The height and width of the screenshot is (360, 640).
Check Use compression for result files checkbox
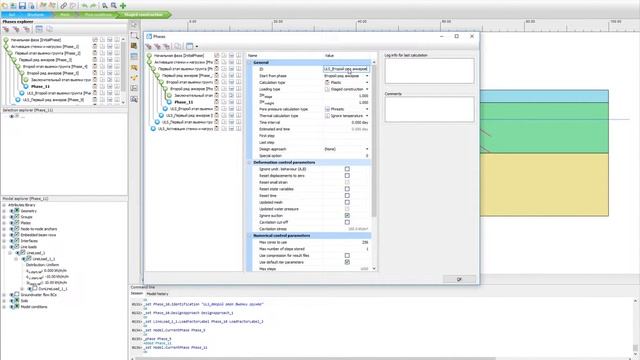347,256
